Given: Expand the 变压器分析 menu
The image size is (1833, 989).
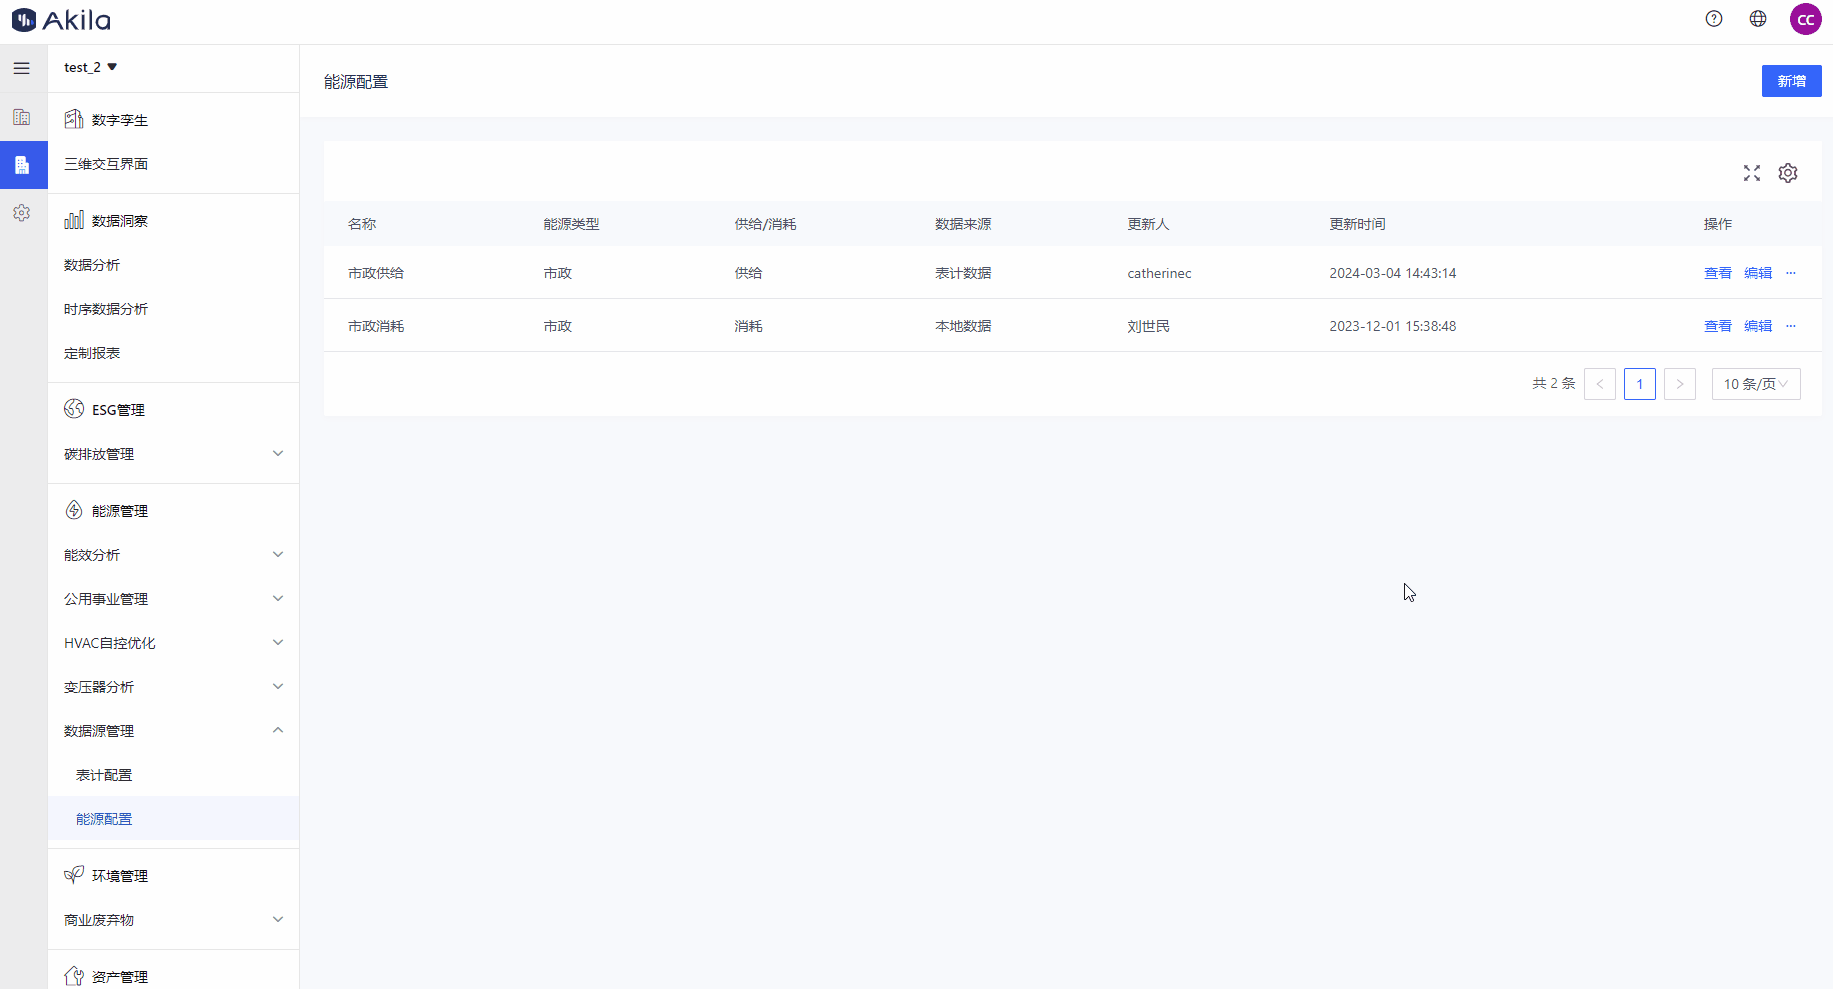Looking at the screenshot, I should click(x=173, y=687).
